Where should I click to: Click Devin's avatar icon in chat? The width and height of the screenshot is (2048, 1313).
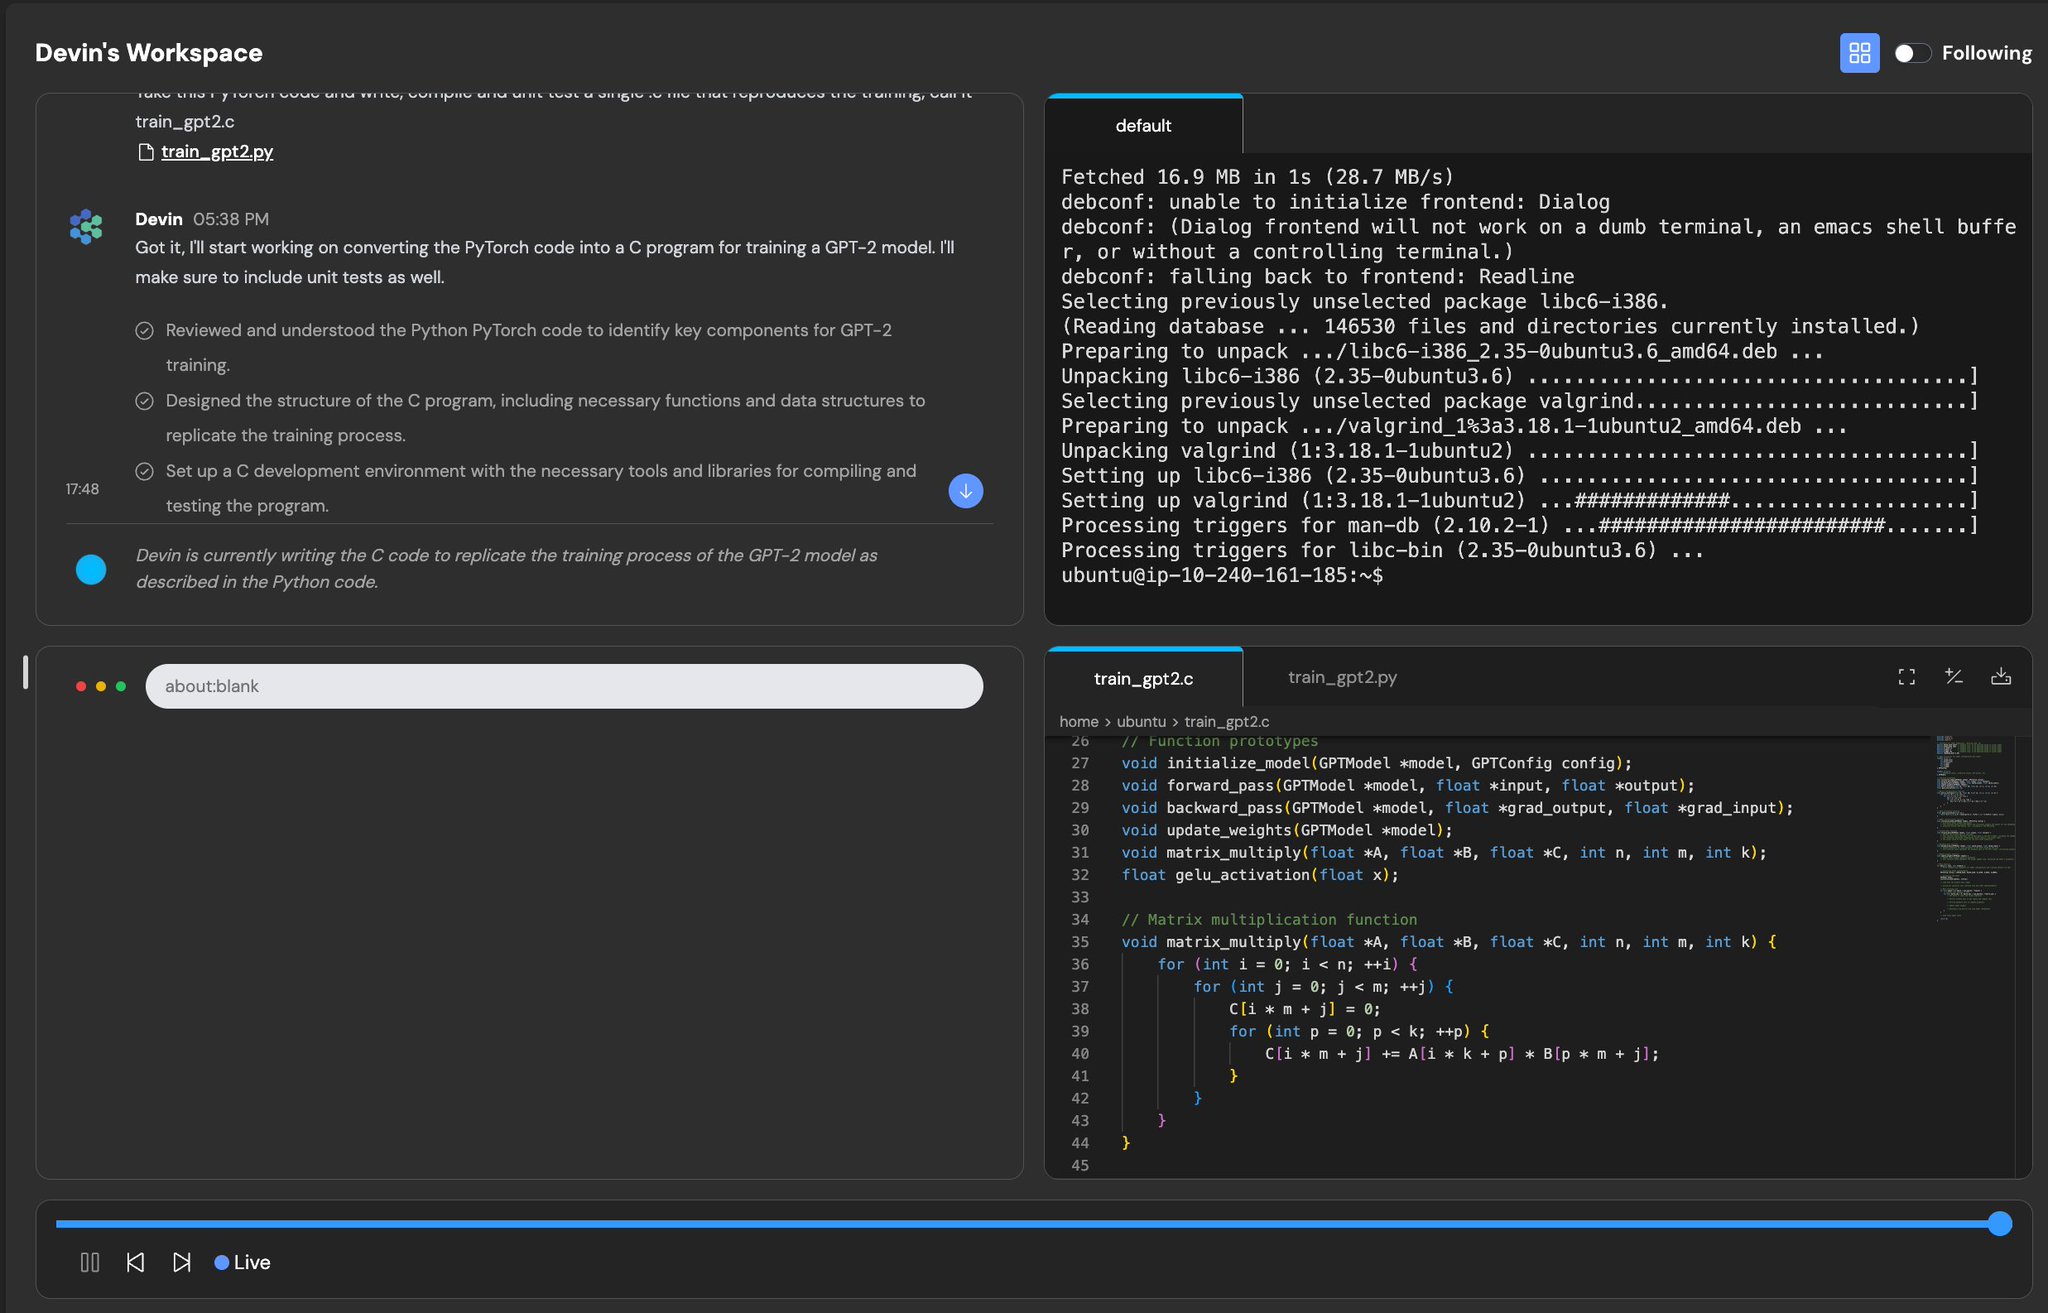click(86, 226)
